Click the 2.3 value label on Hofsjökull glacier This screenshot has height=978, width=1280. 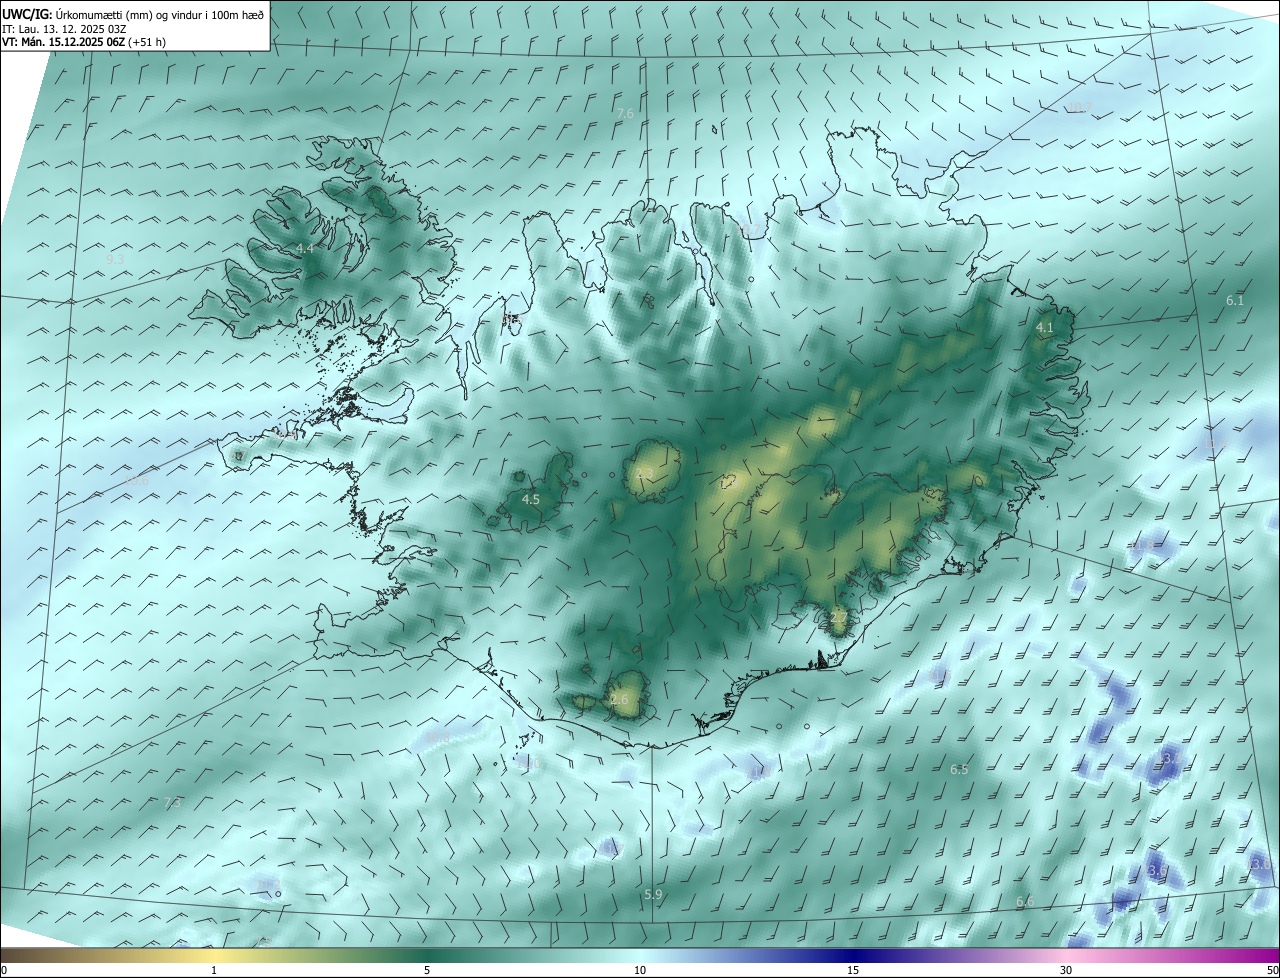coord(644,473)
